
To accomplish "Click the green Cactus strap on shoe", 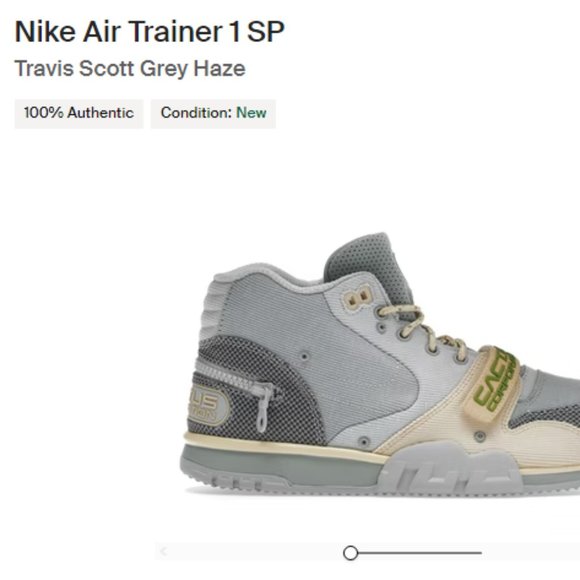I will coord(492,383).
